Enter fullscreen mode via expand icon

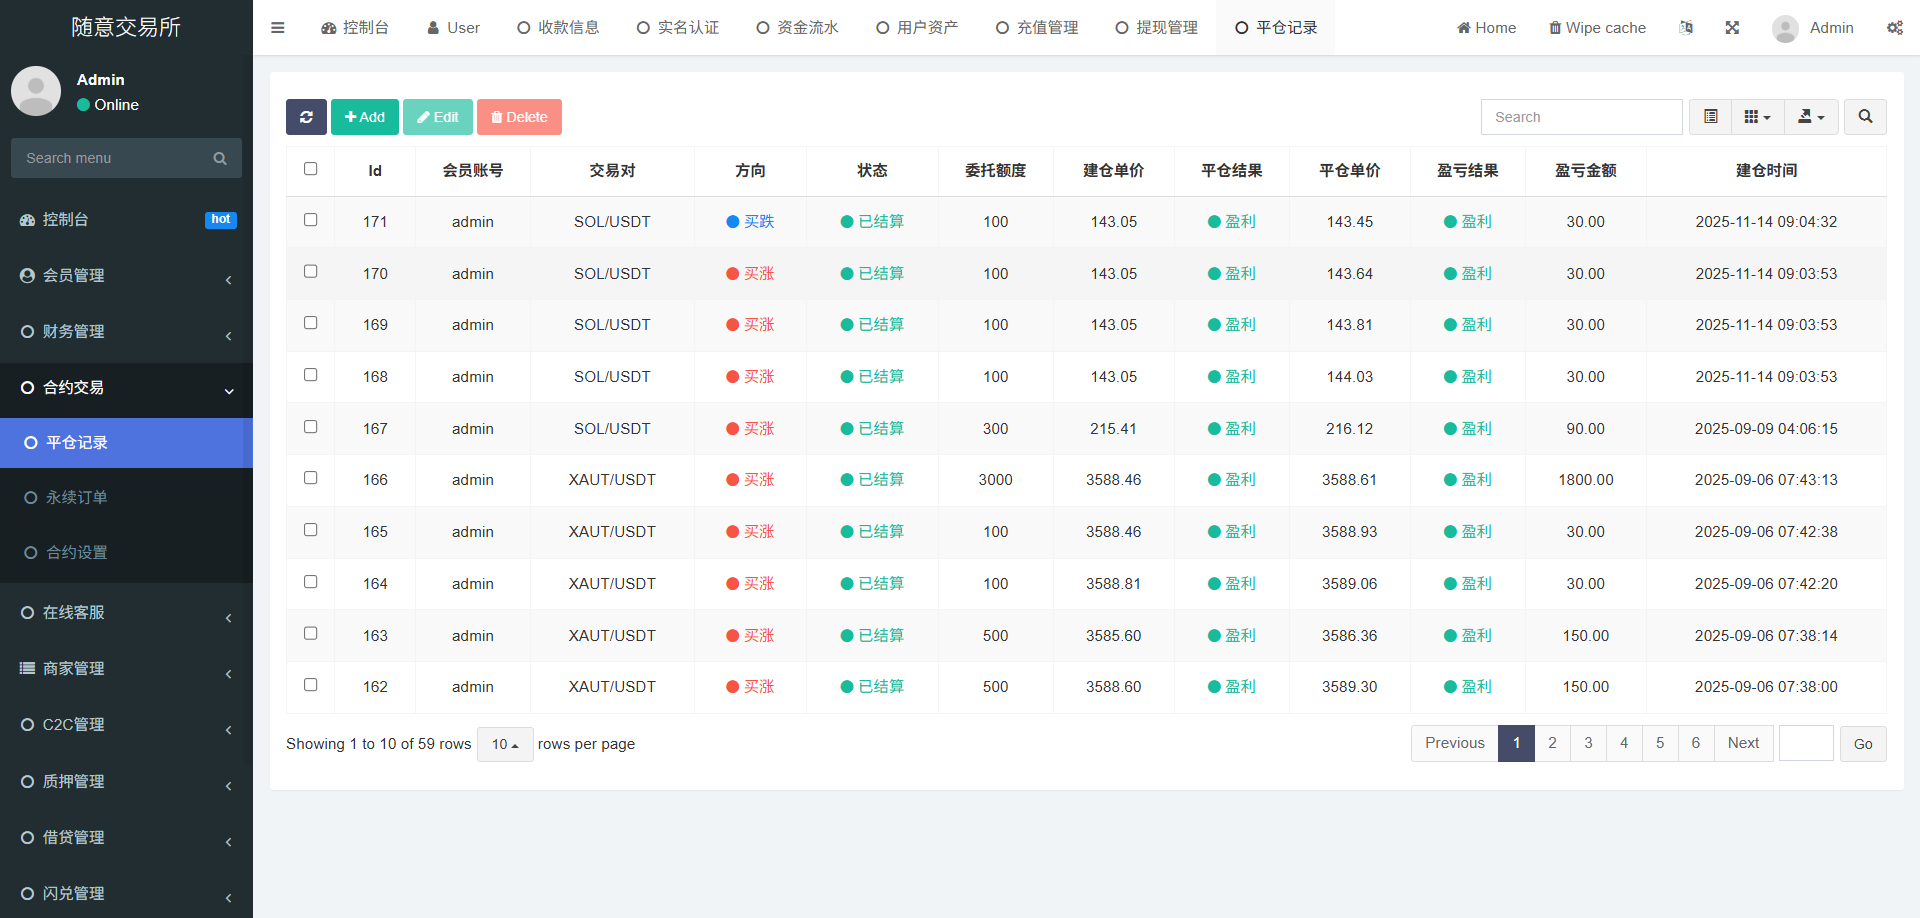click(1732, 28)
